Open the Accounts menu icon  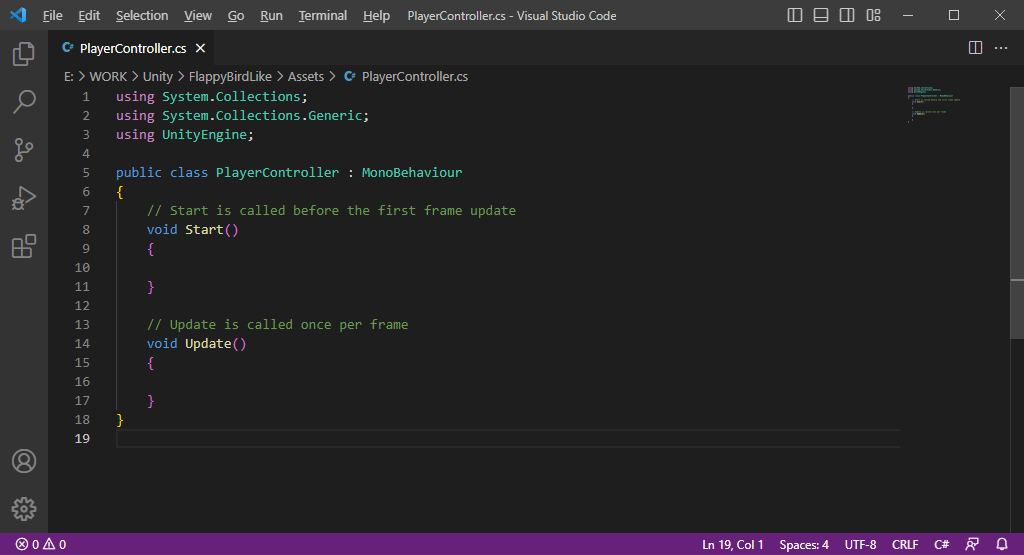[24, 461]
